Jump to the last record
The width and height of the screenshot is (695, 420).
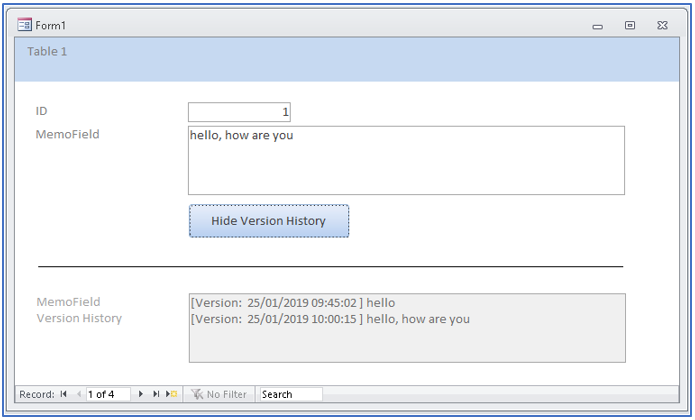156,394
